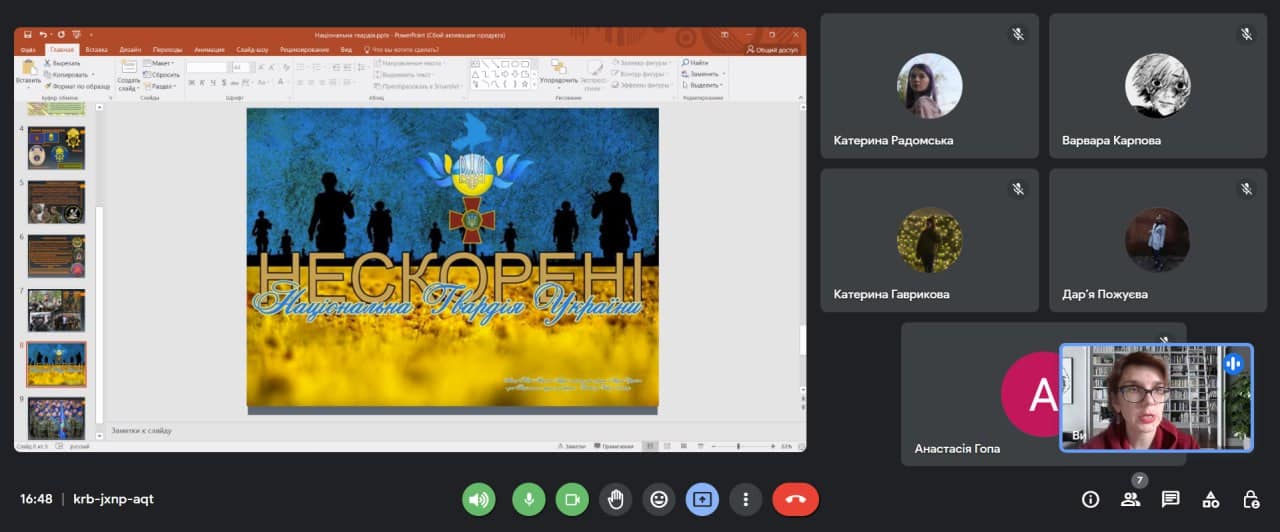This screenshot has height=532, width=1280.
Task: Open meeting details info icon
Action: 1090,499
